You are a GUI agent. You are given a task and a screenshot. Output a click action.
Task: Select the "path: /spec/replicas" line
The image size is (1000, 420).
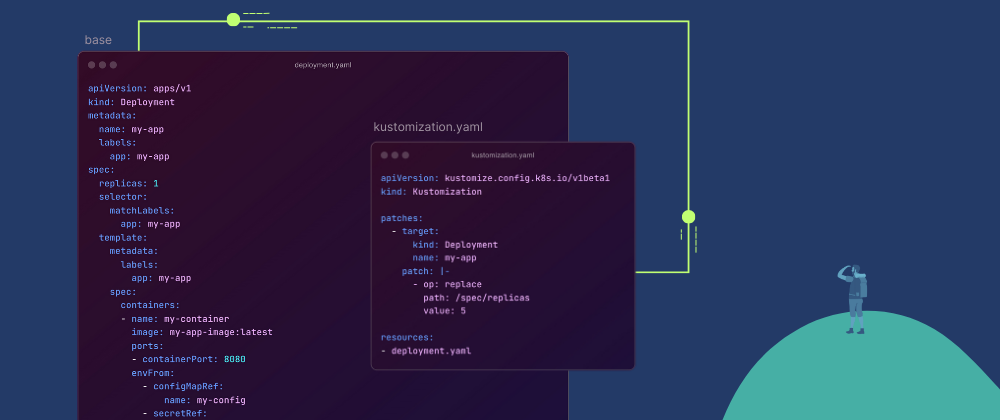[x=476, y=297]
